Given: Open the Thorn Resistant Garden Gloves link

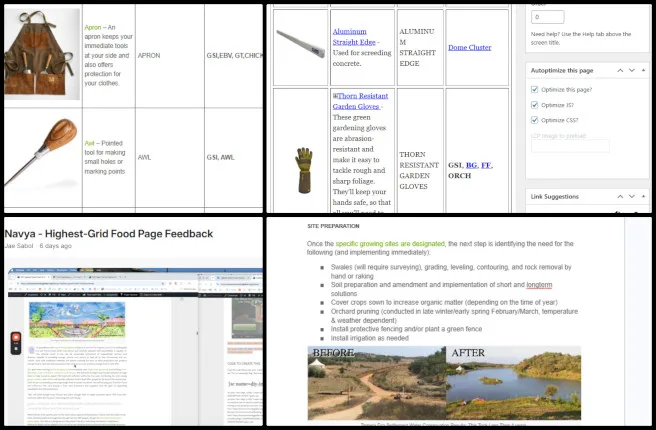Looking at the screenshot, I should (360, 101).
